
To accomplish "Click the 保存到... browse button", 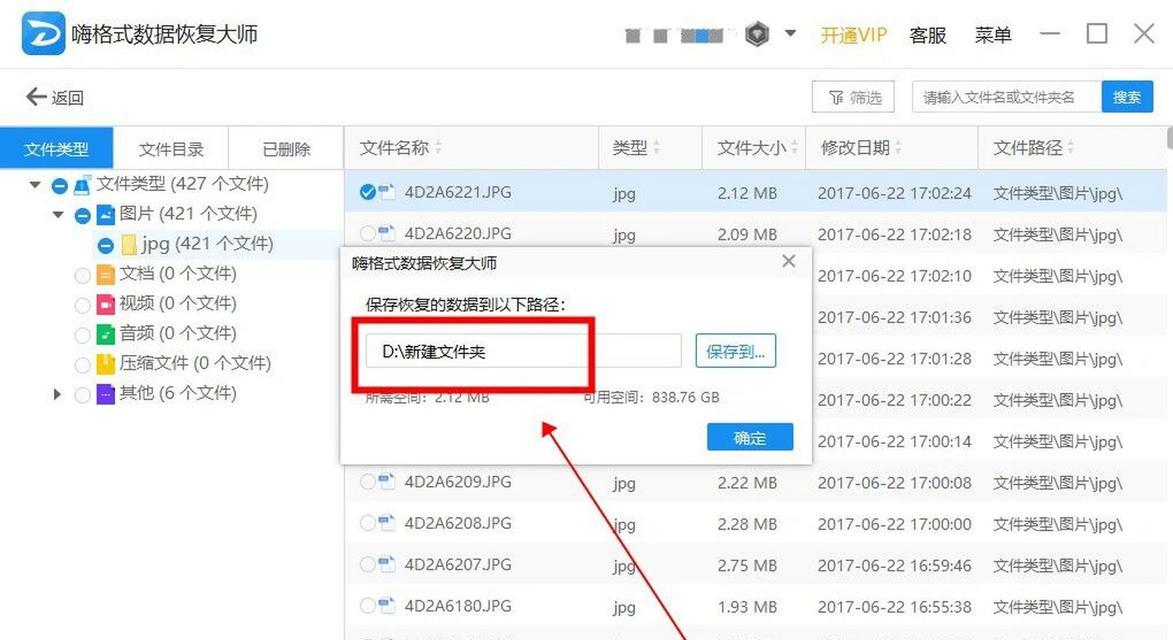I will [x=735, y=351].
